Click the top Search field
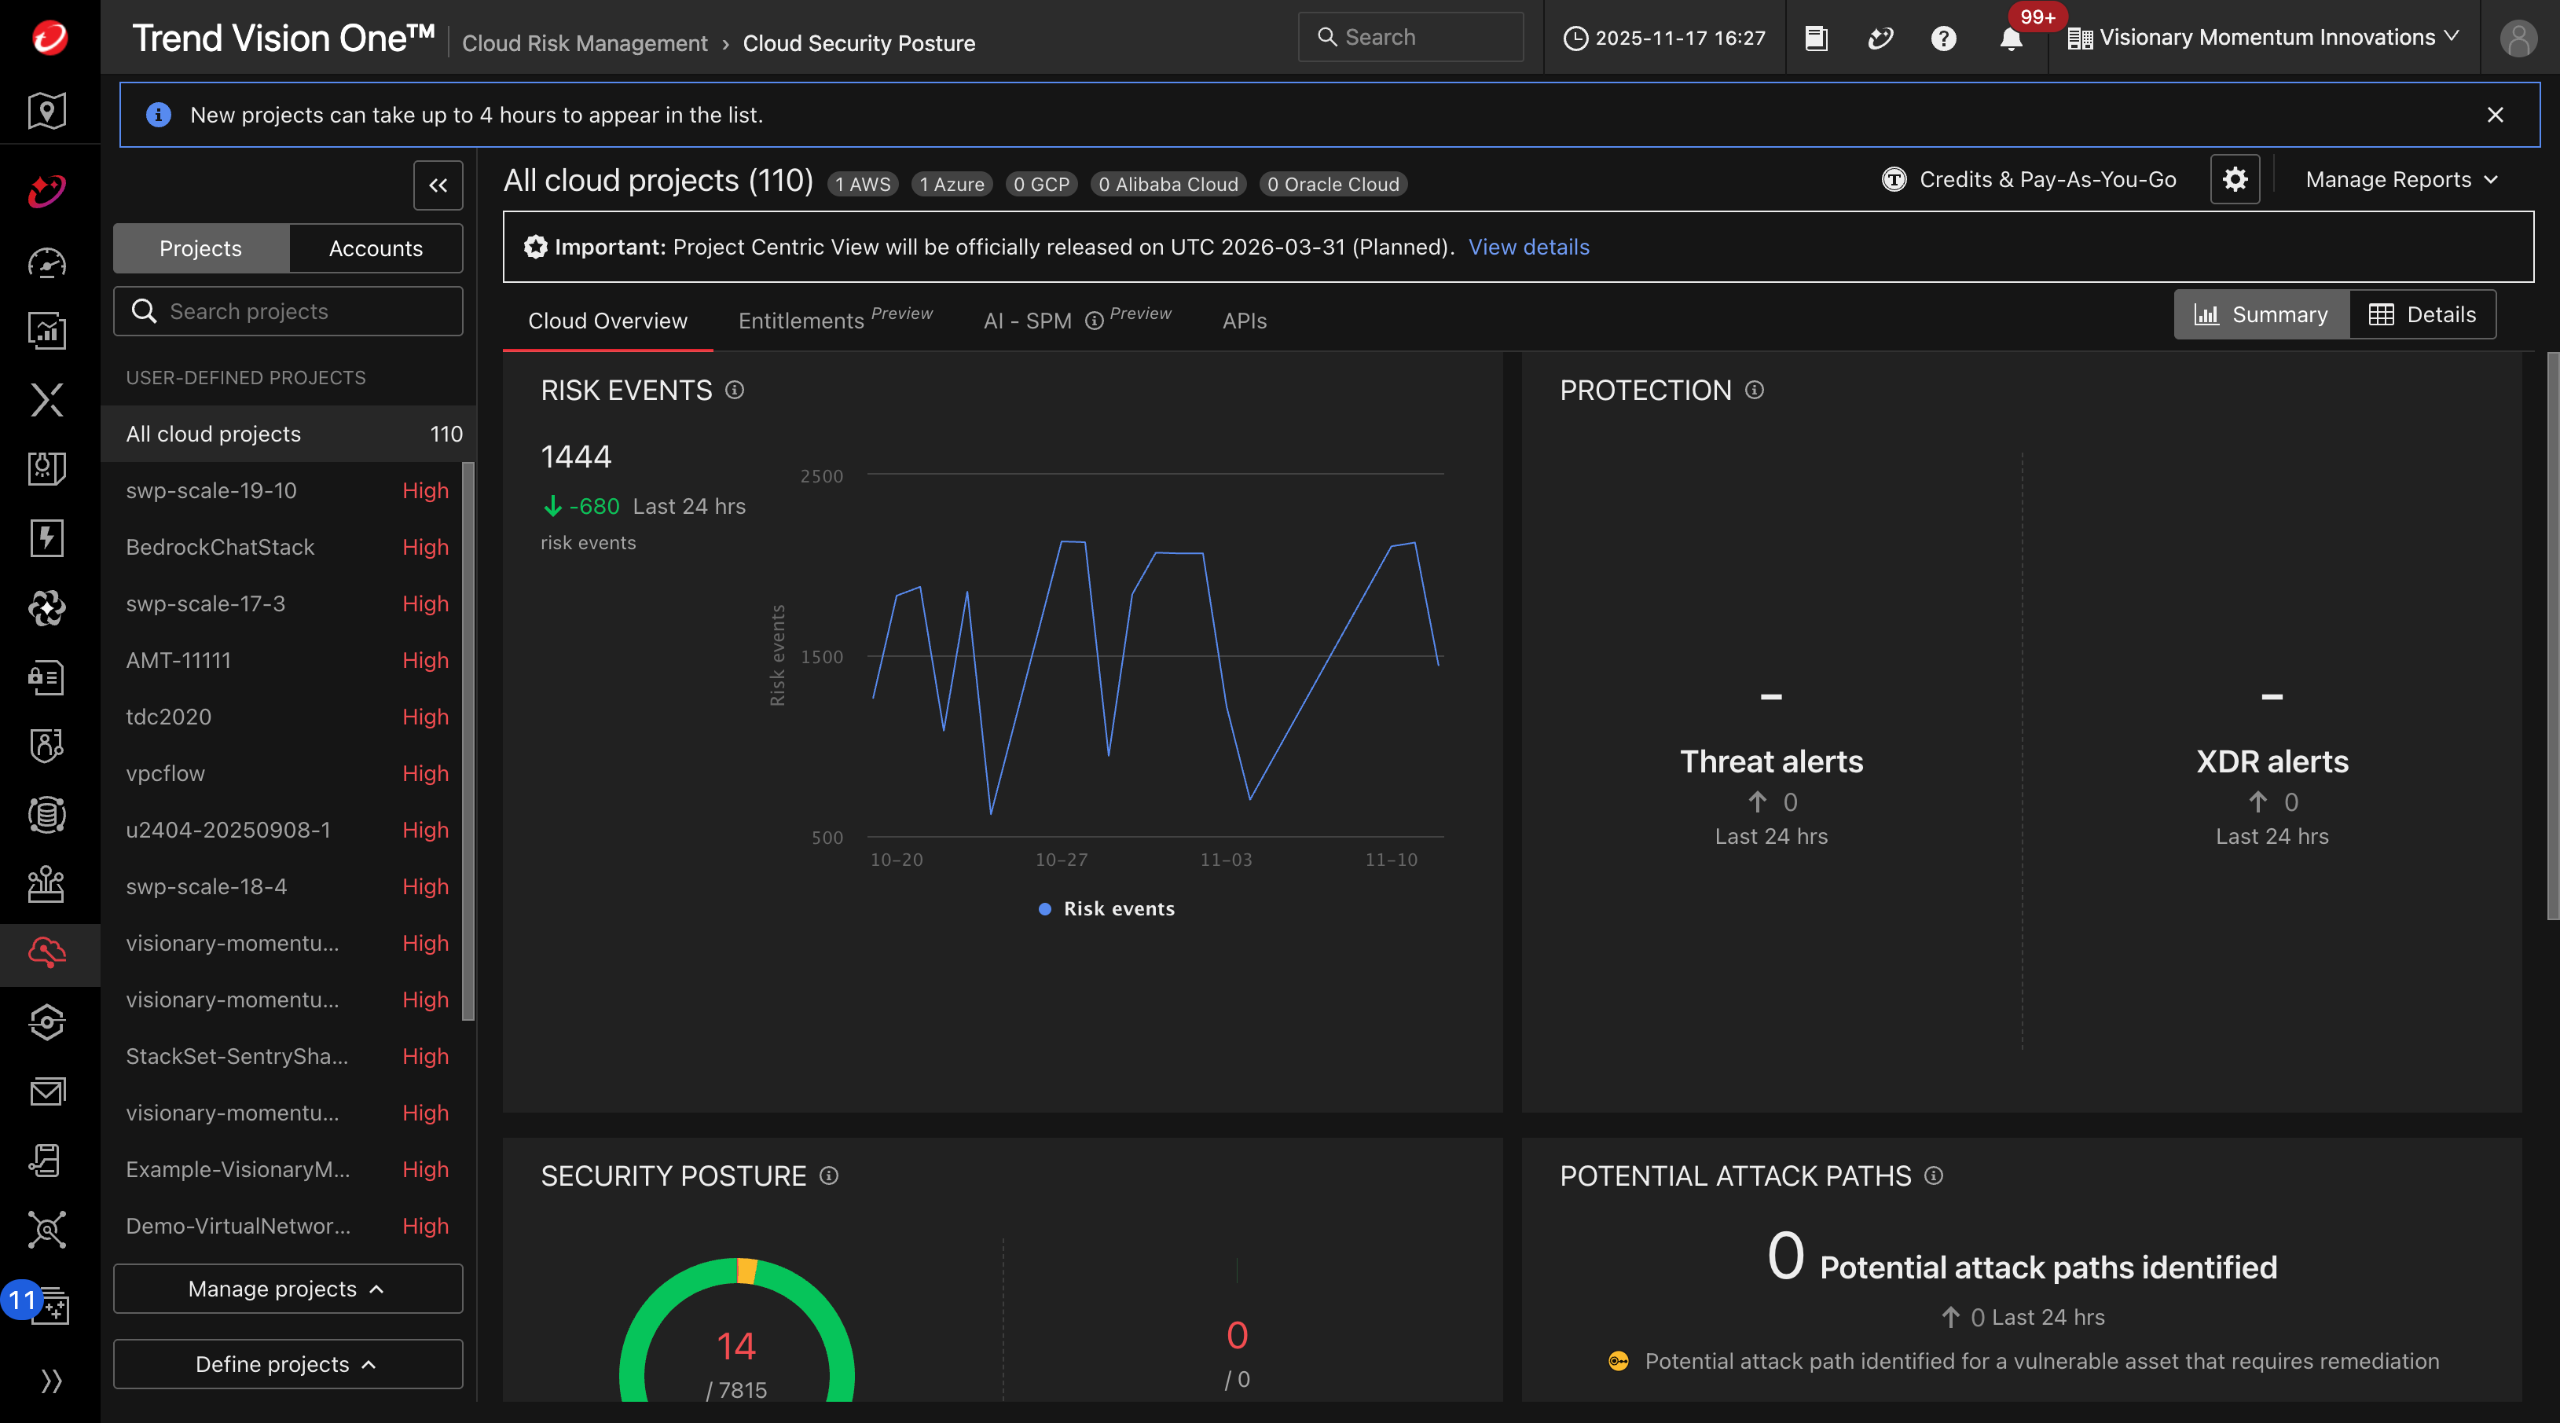 (x=1410, y=37)
